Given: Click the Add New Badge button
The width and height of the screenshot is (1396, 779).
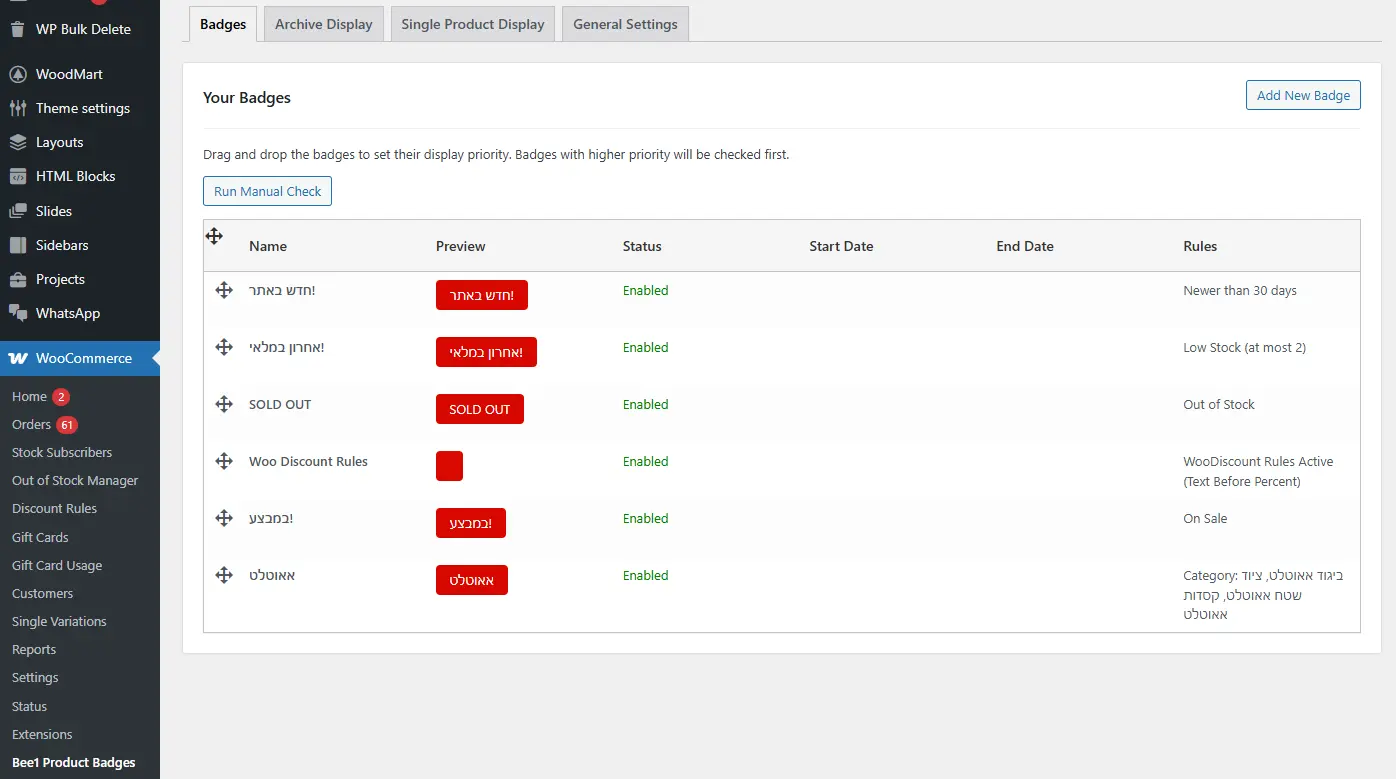Looking at the screenshot, I should coord(1303,95).
